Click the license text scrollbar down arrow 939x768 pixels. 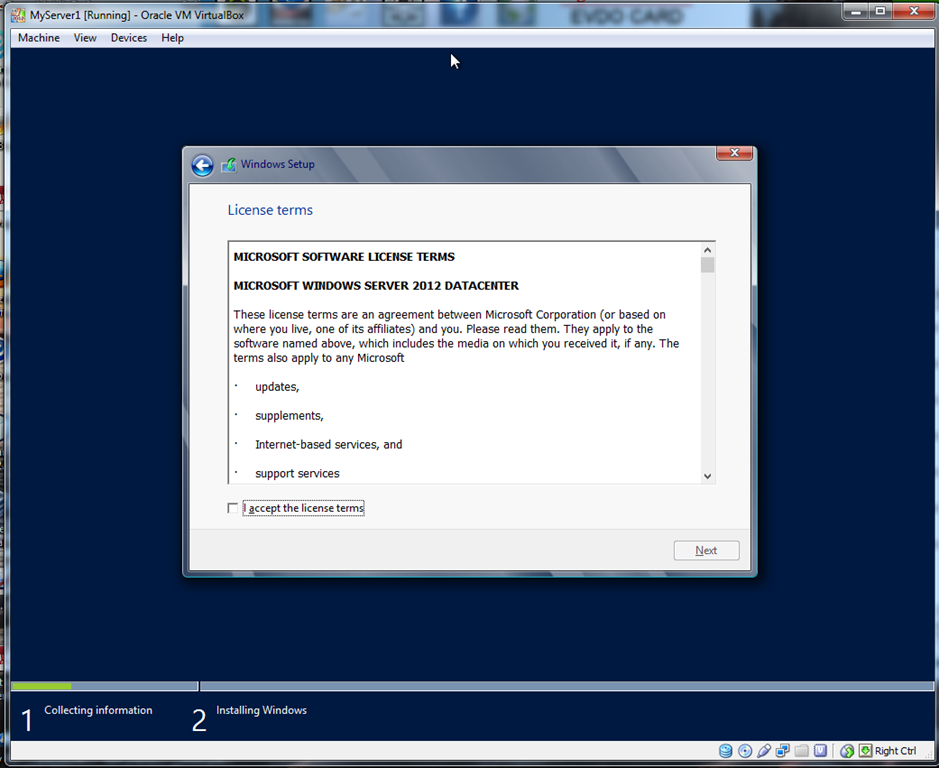[706, 475]
